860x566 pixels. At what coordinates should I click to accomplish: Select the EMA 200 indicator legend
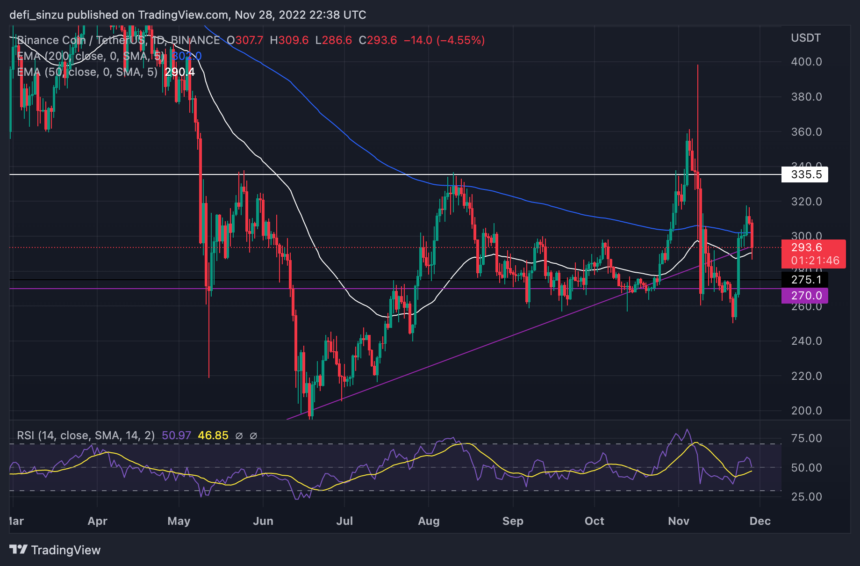click(x=89, y=56)
